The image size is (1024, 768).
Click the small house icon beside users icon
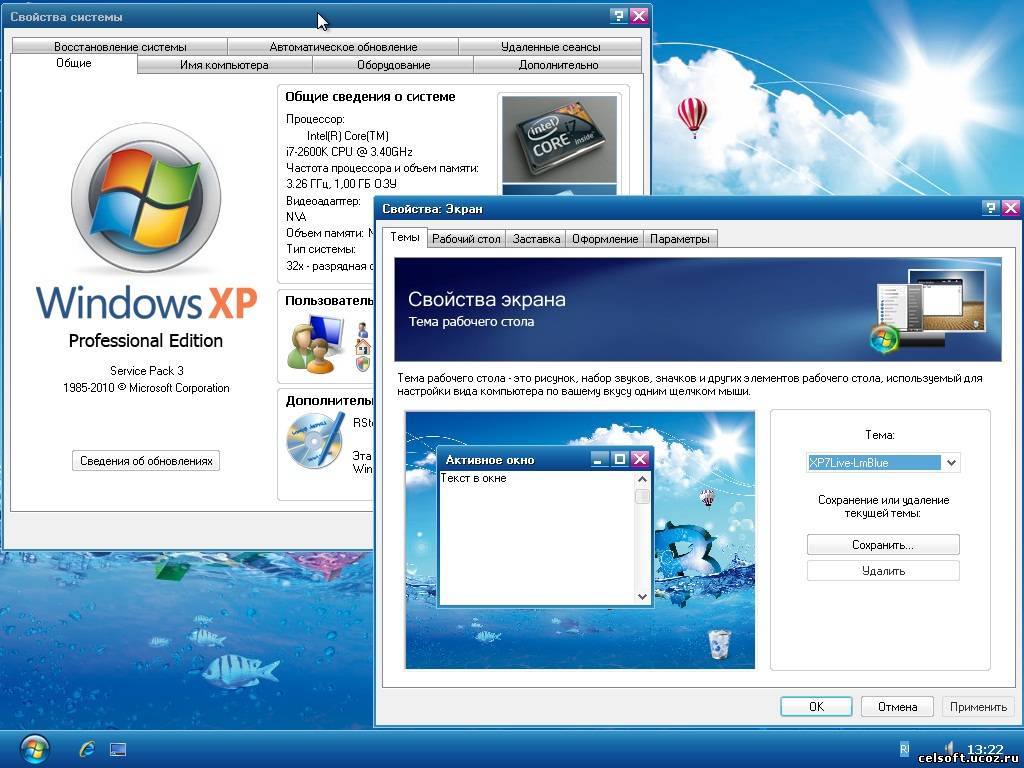[x=364, y=346]
